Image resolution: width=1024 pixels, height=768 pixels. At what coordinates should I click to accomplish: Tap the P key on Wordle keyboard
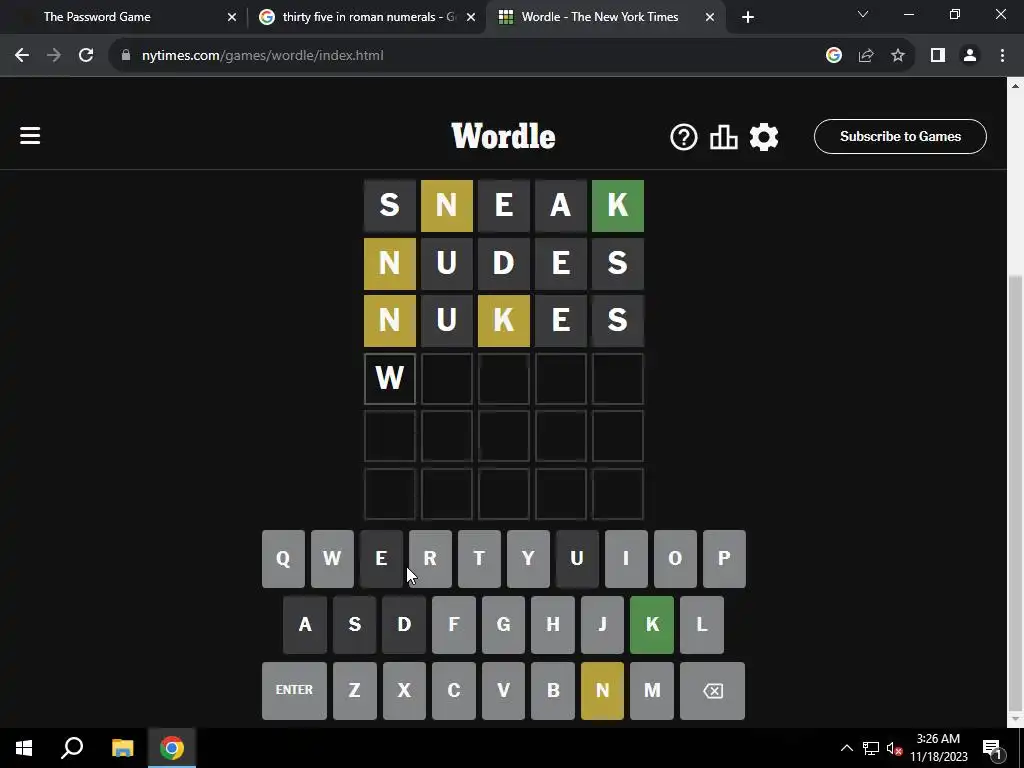click(x=724, y=559)
